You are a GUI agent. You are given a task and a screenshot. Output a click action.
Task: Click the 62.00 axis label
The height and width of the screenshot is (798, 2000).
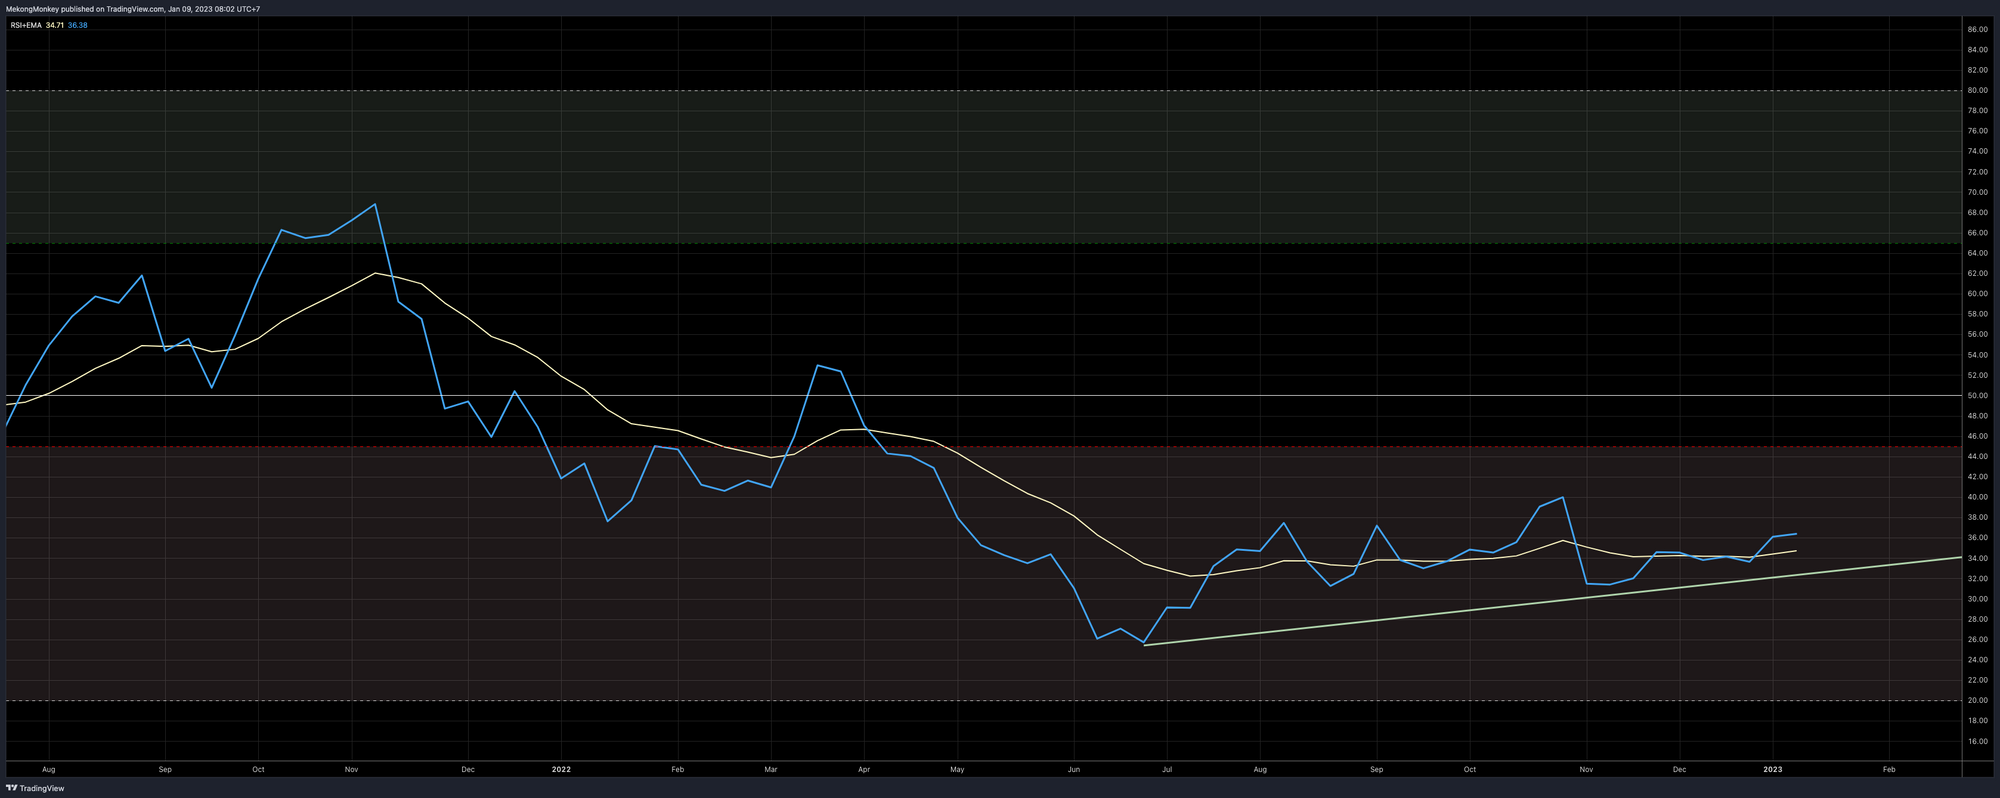point(1977,273)
